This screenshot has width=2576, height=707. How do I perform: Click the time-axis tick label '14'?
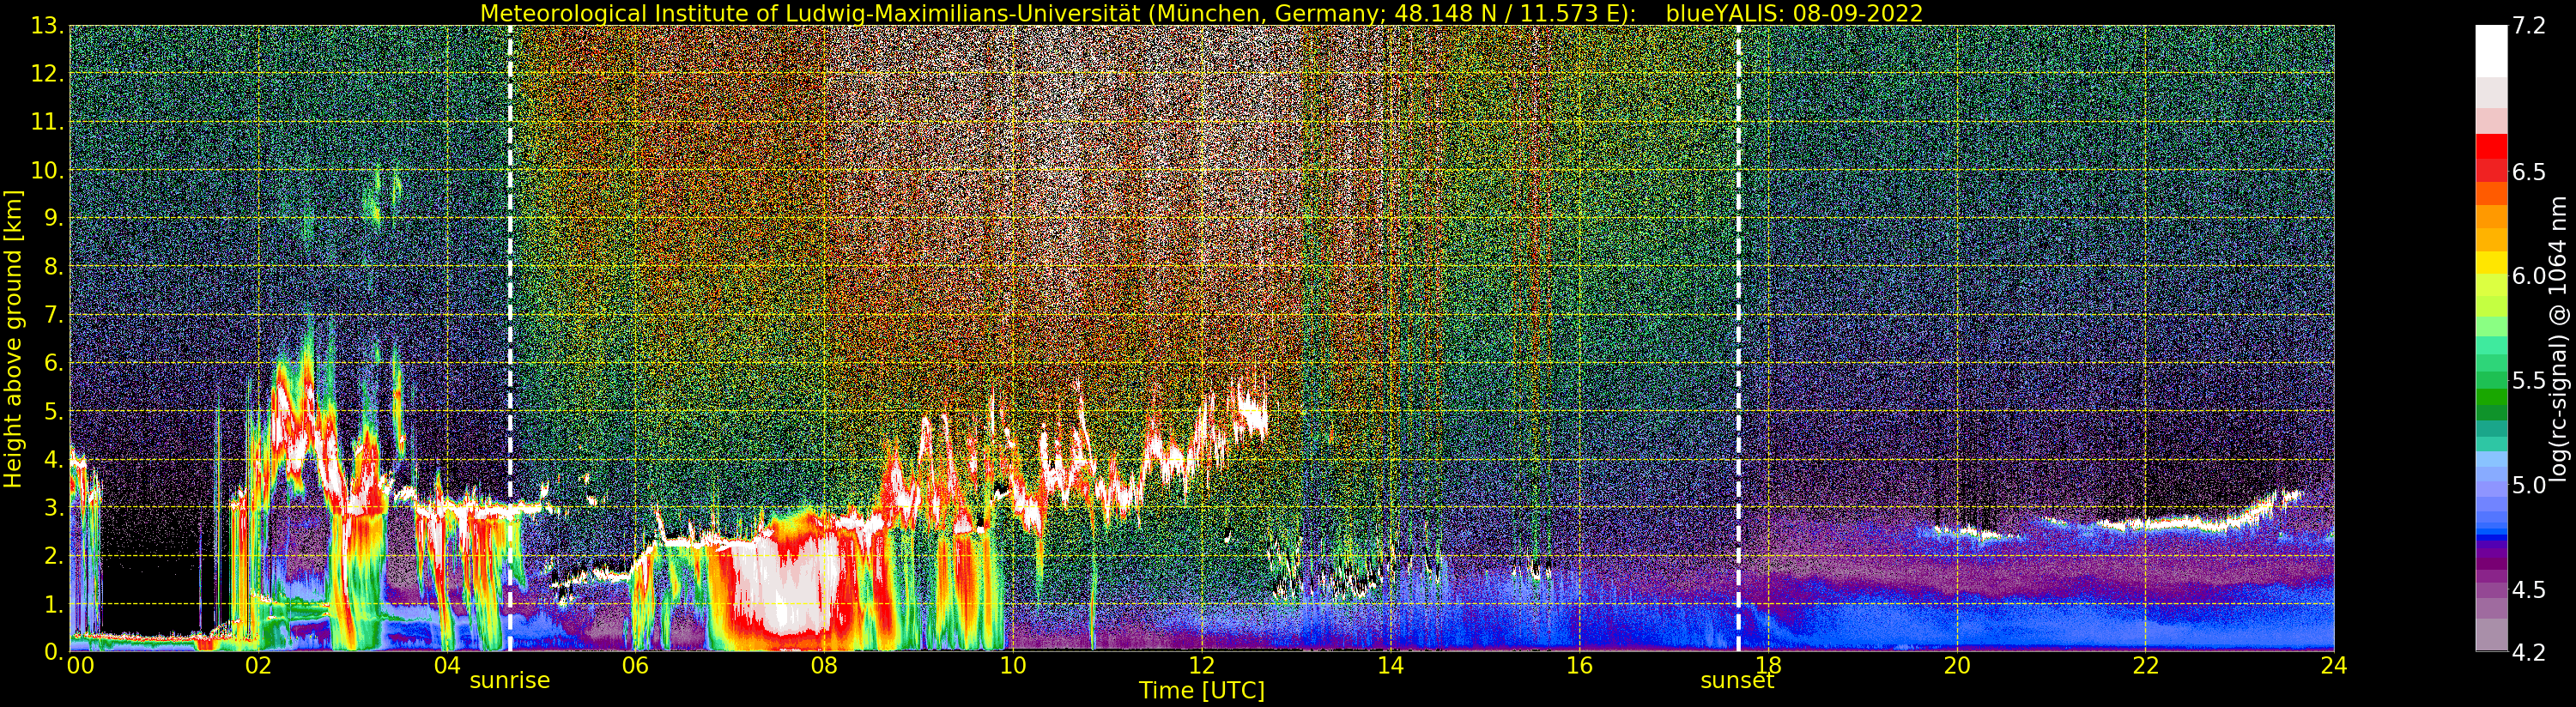(1390, 666)
